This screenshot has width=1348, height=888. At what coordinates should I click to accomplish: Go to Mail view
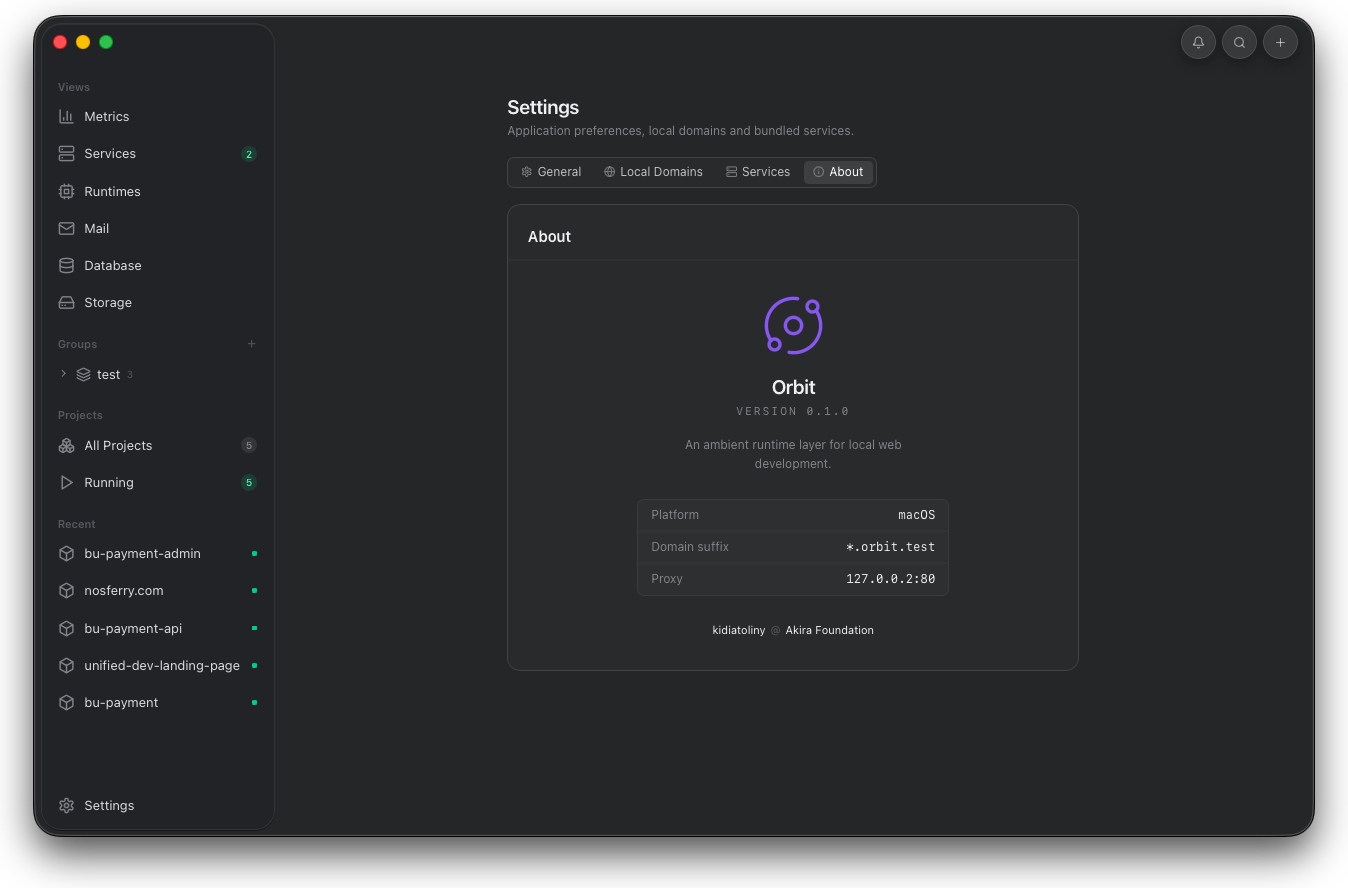(157, 228)
